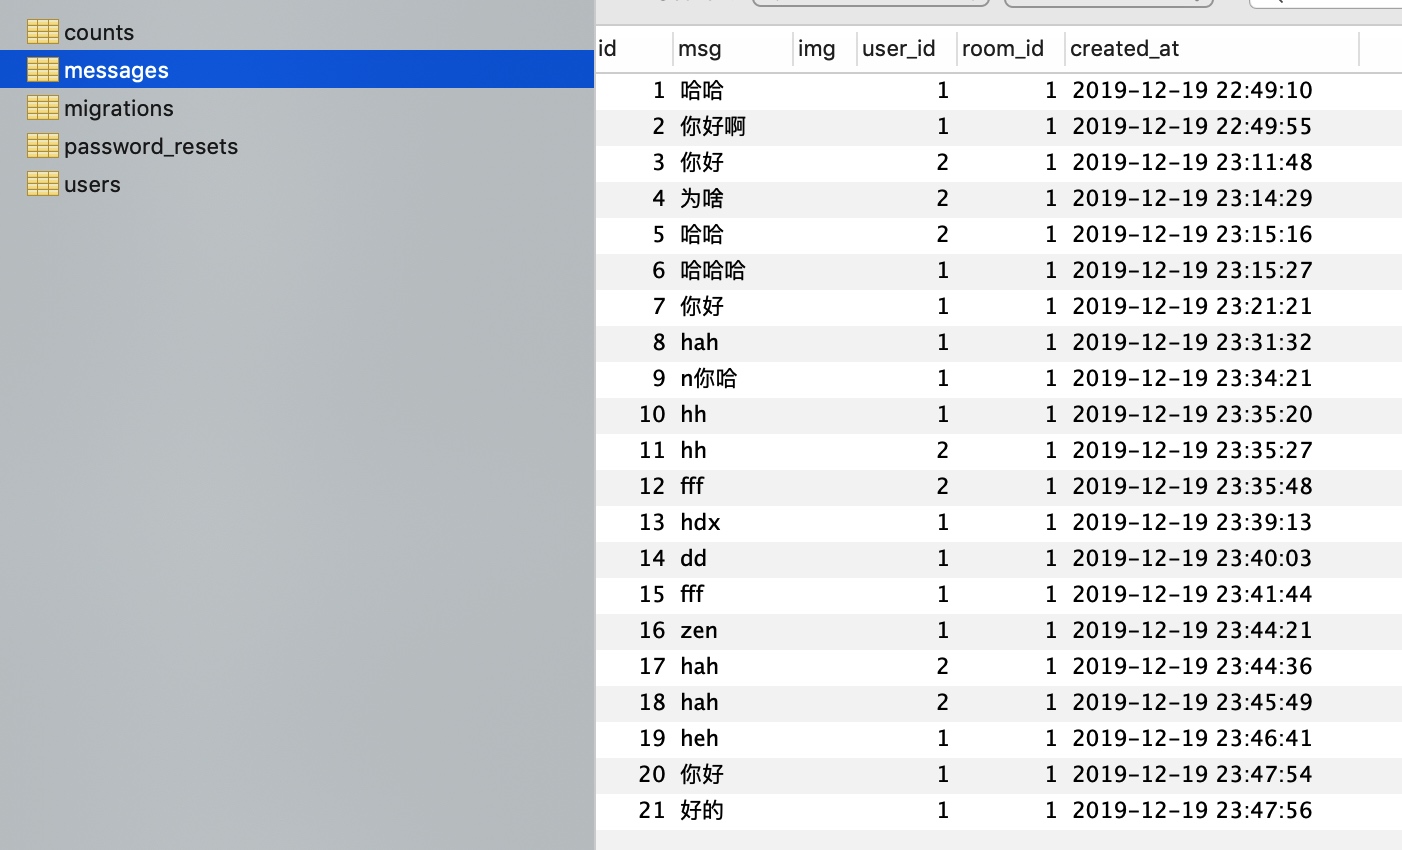
Task: Click timestamp 2019-12-19 23:35:27
Action: pos(1192,450)
